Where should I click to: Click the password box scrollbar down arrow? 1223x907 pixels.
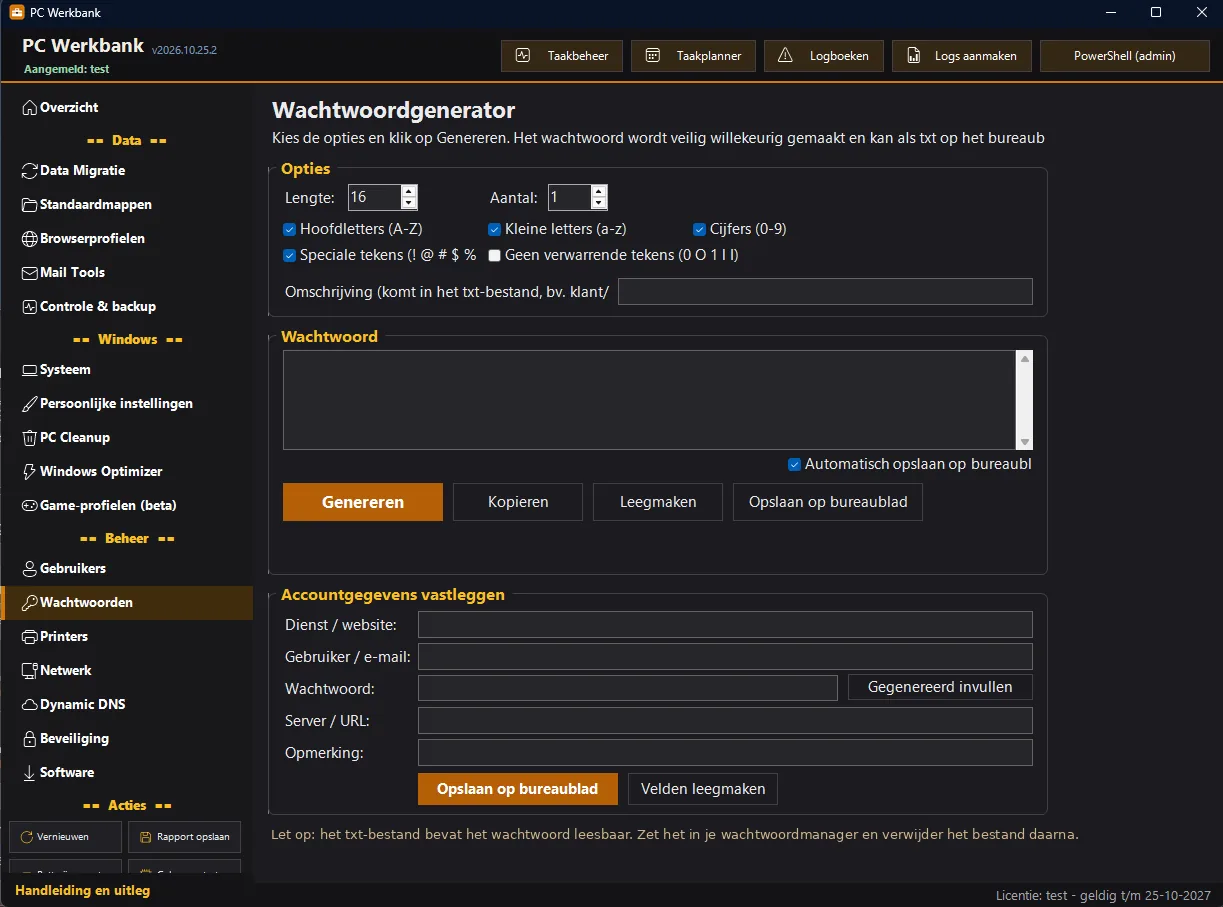coord(1024,442)
